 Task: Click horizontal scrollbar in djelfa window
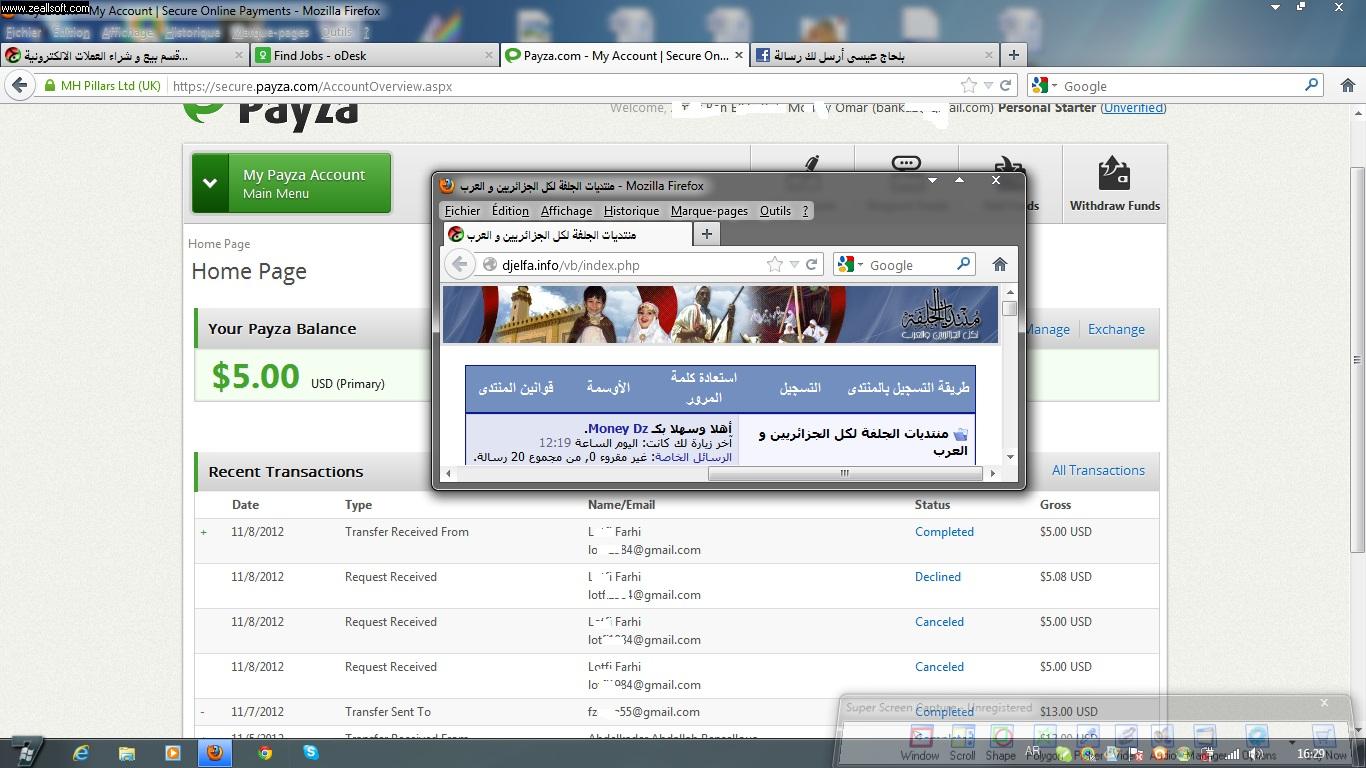(843, 473)
